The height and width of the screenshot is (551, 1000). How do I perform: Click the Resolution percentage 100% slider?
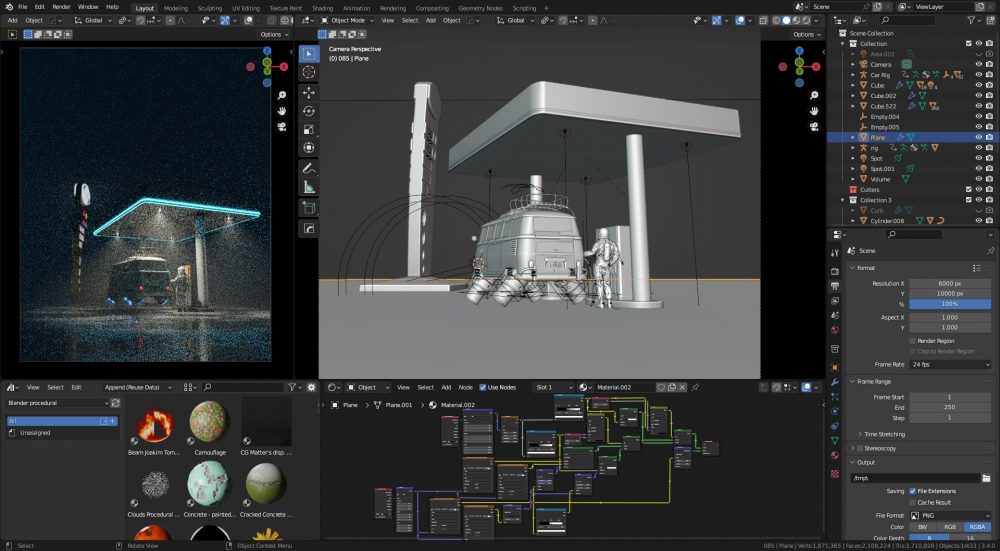click(x=950, y=304)
